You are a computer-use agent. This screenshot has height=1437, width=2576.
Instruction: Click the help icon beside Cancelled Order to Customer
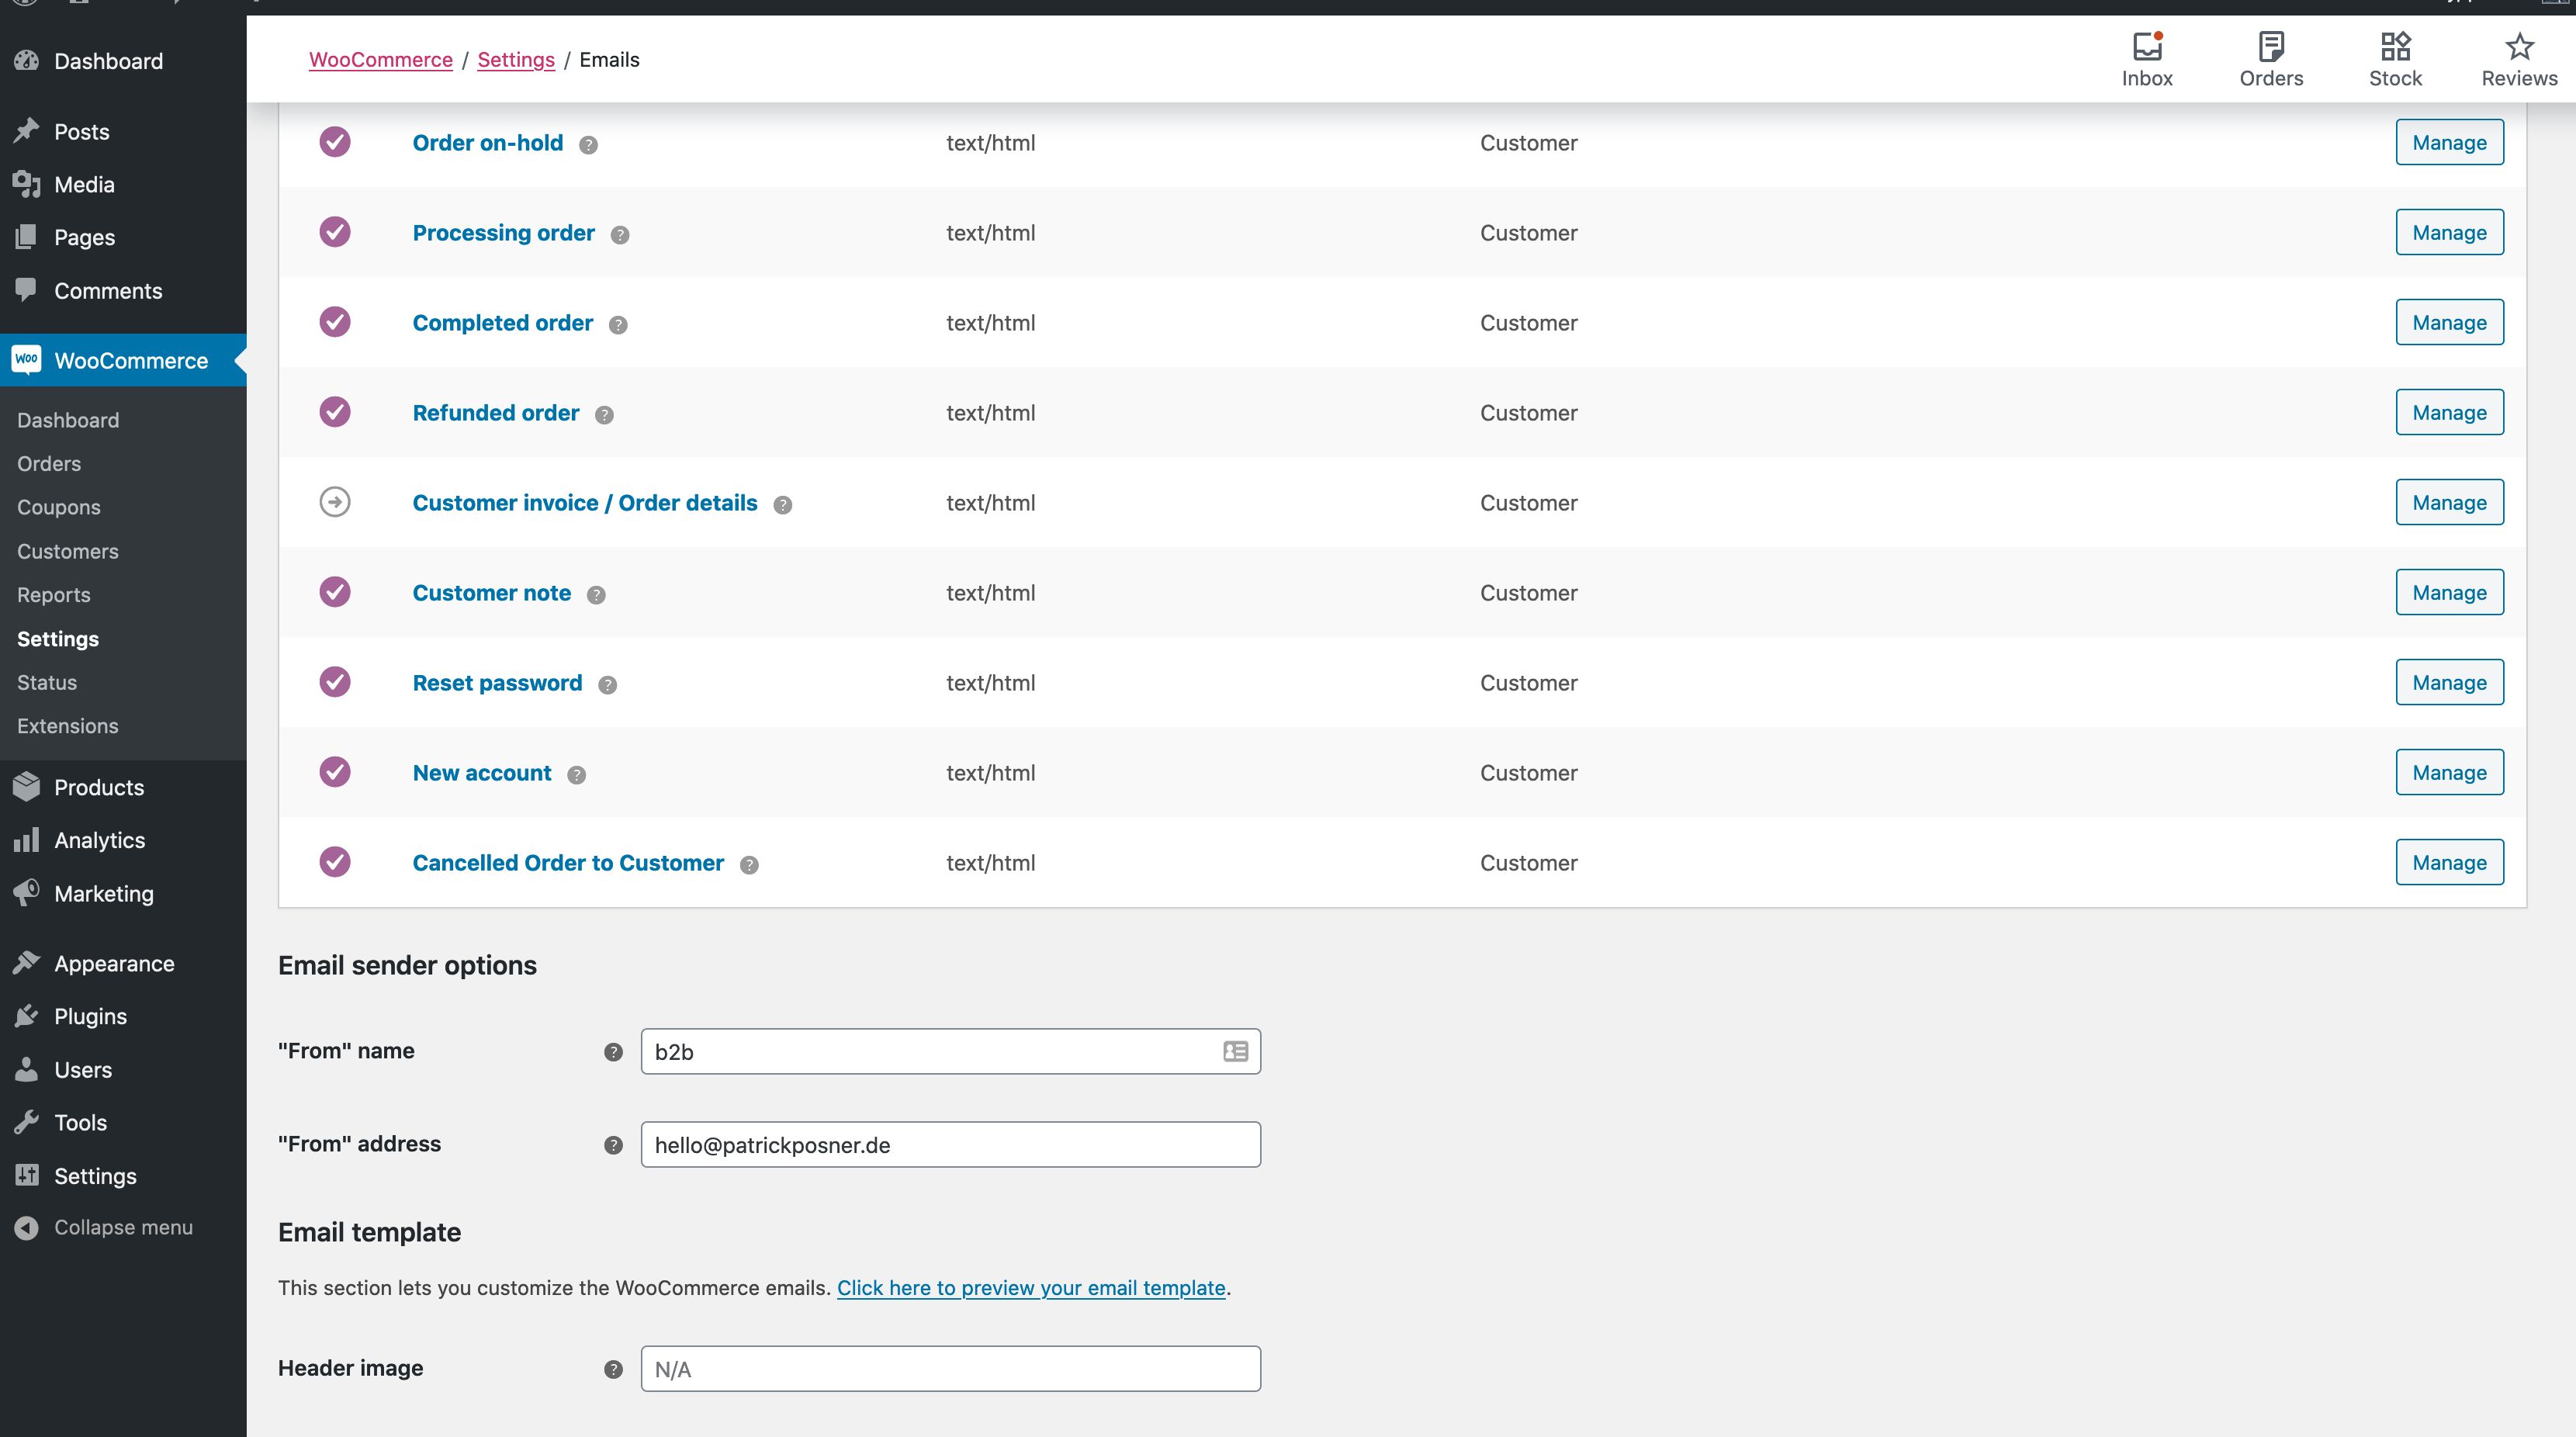pyautogui.click(x=749, y=865)
